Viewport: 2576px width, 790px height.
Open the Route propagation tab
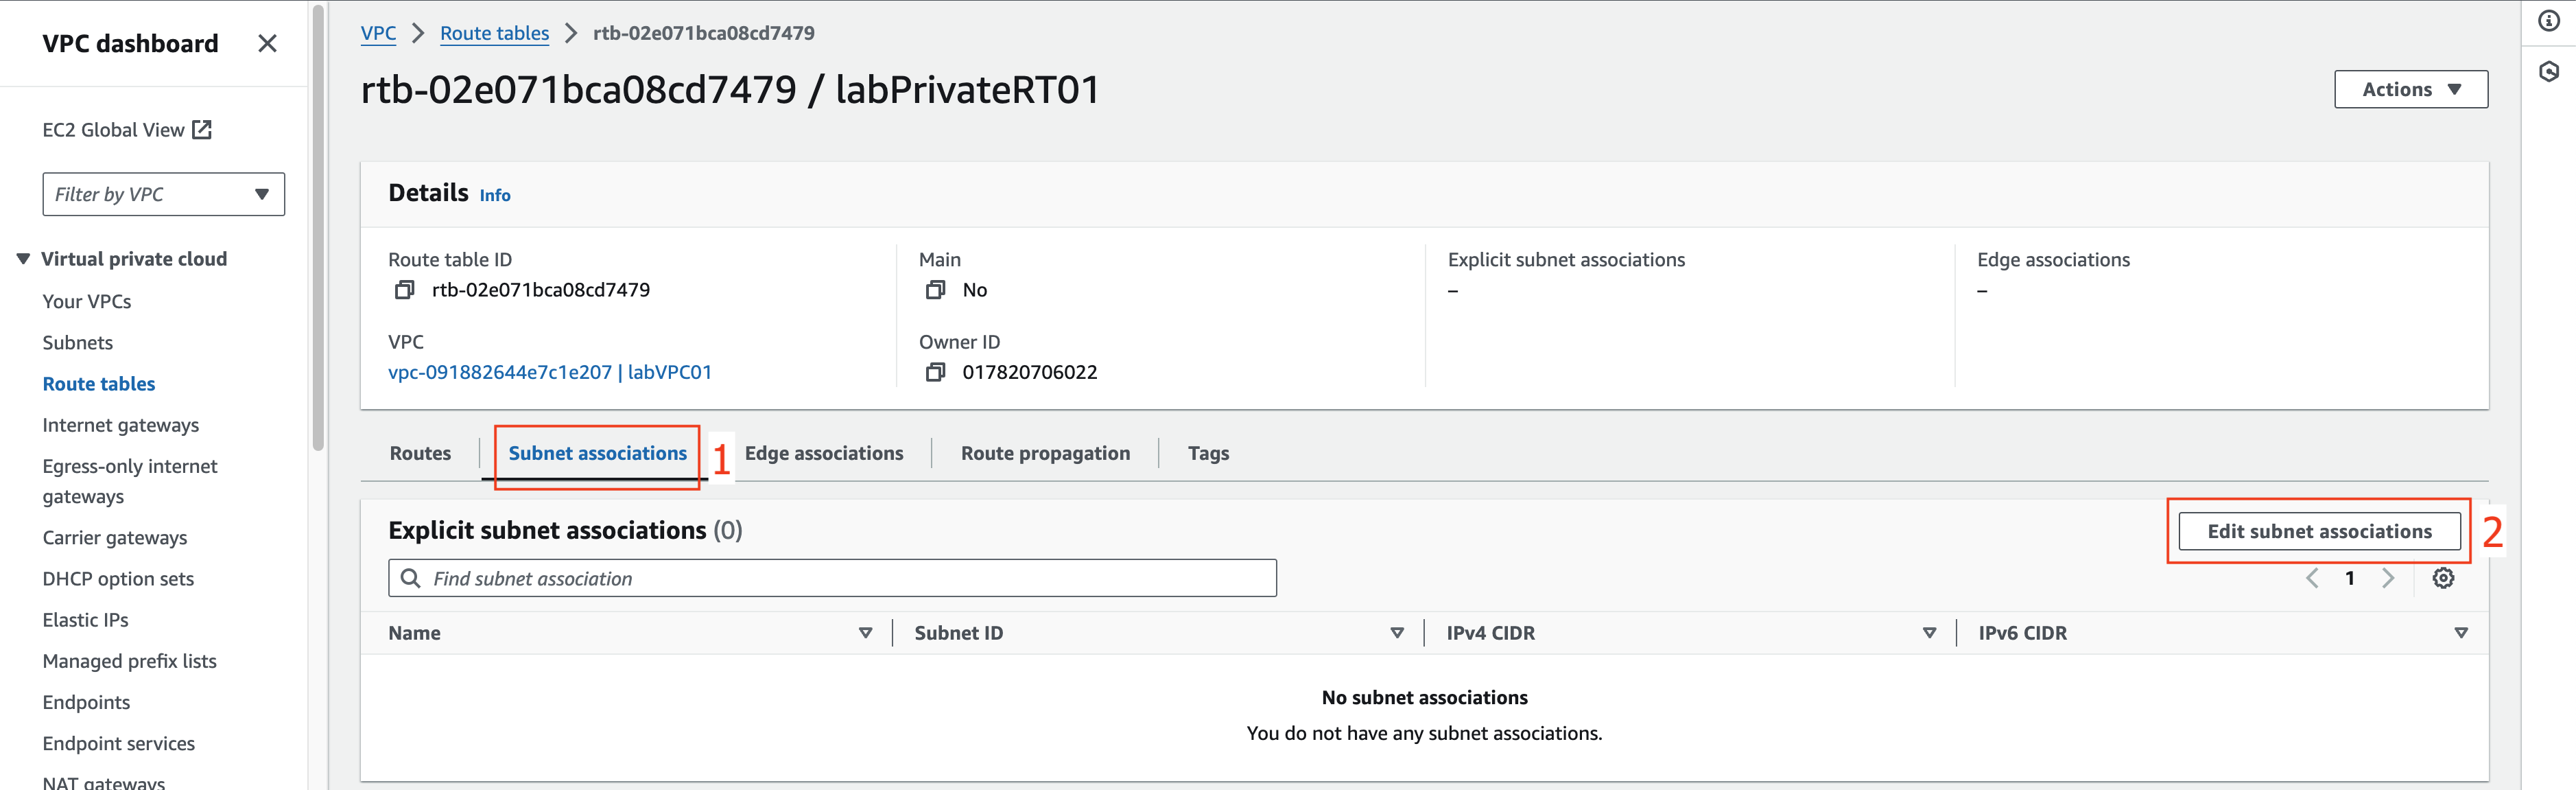[x=1045, y=453]
